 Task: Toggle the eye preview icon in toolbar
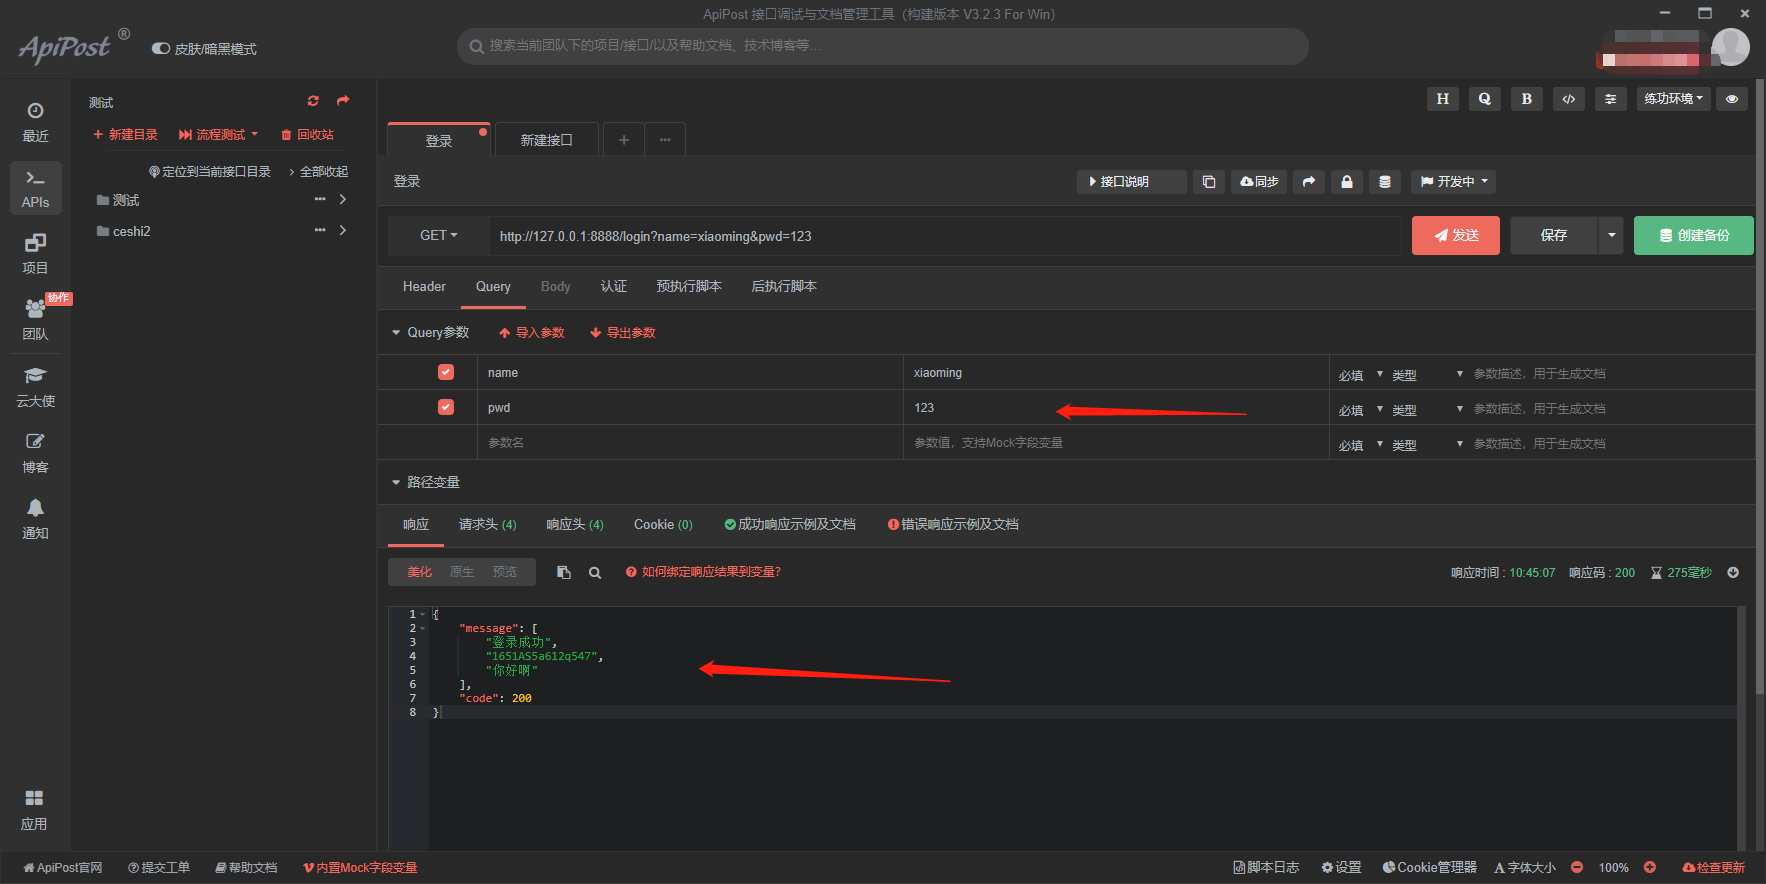coord(1732,99)
